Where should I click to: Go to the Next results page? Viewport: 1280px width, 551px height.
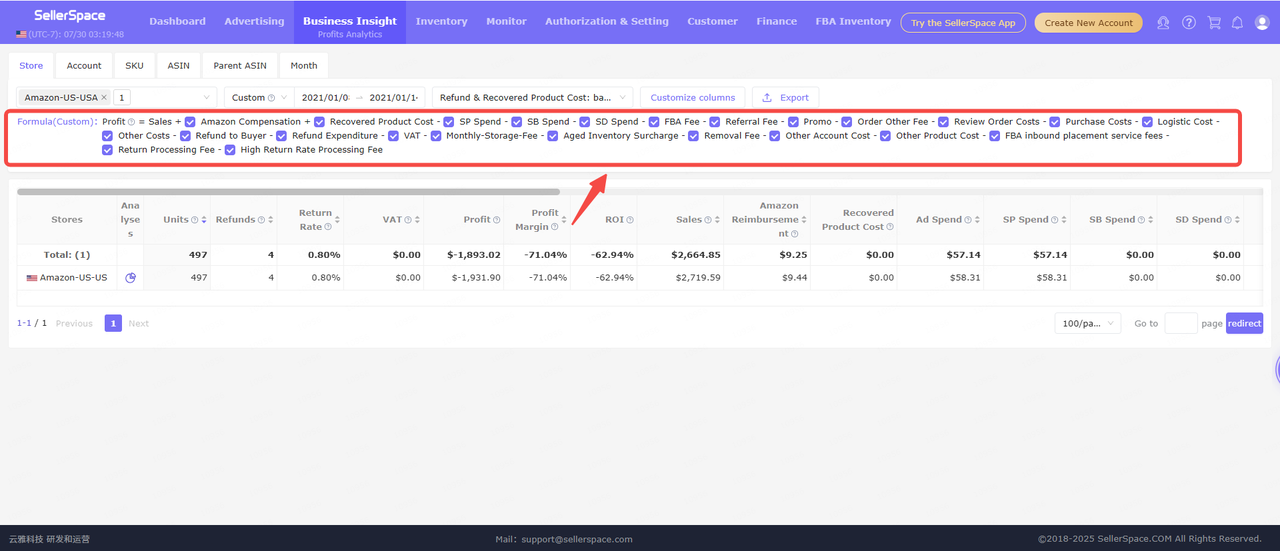(138, 323)
